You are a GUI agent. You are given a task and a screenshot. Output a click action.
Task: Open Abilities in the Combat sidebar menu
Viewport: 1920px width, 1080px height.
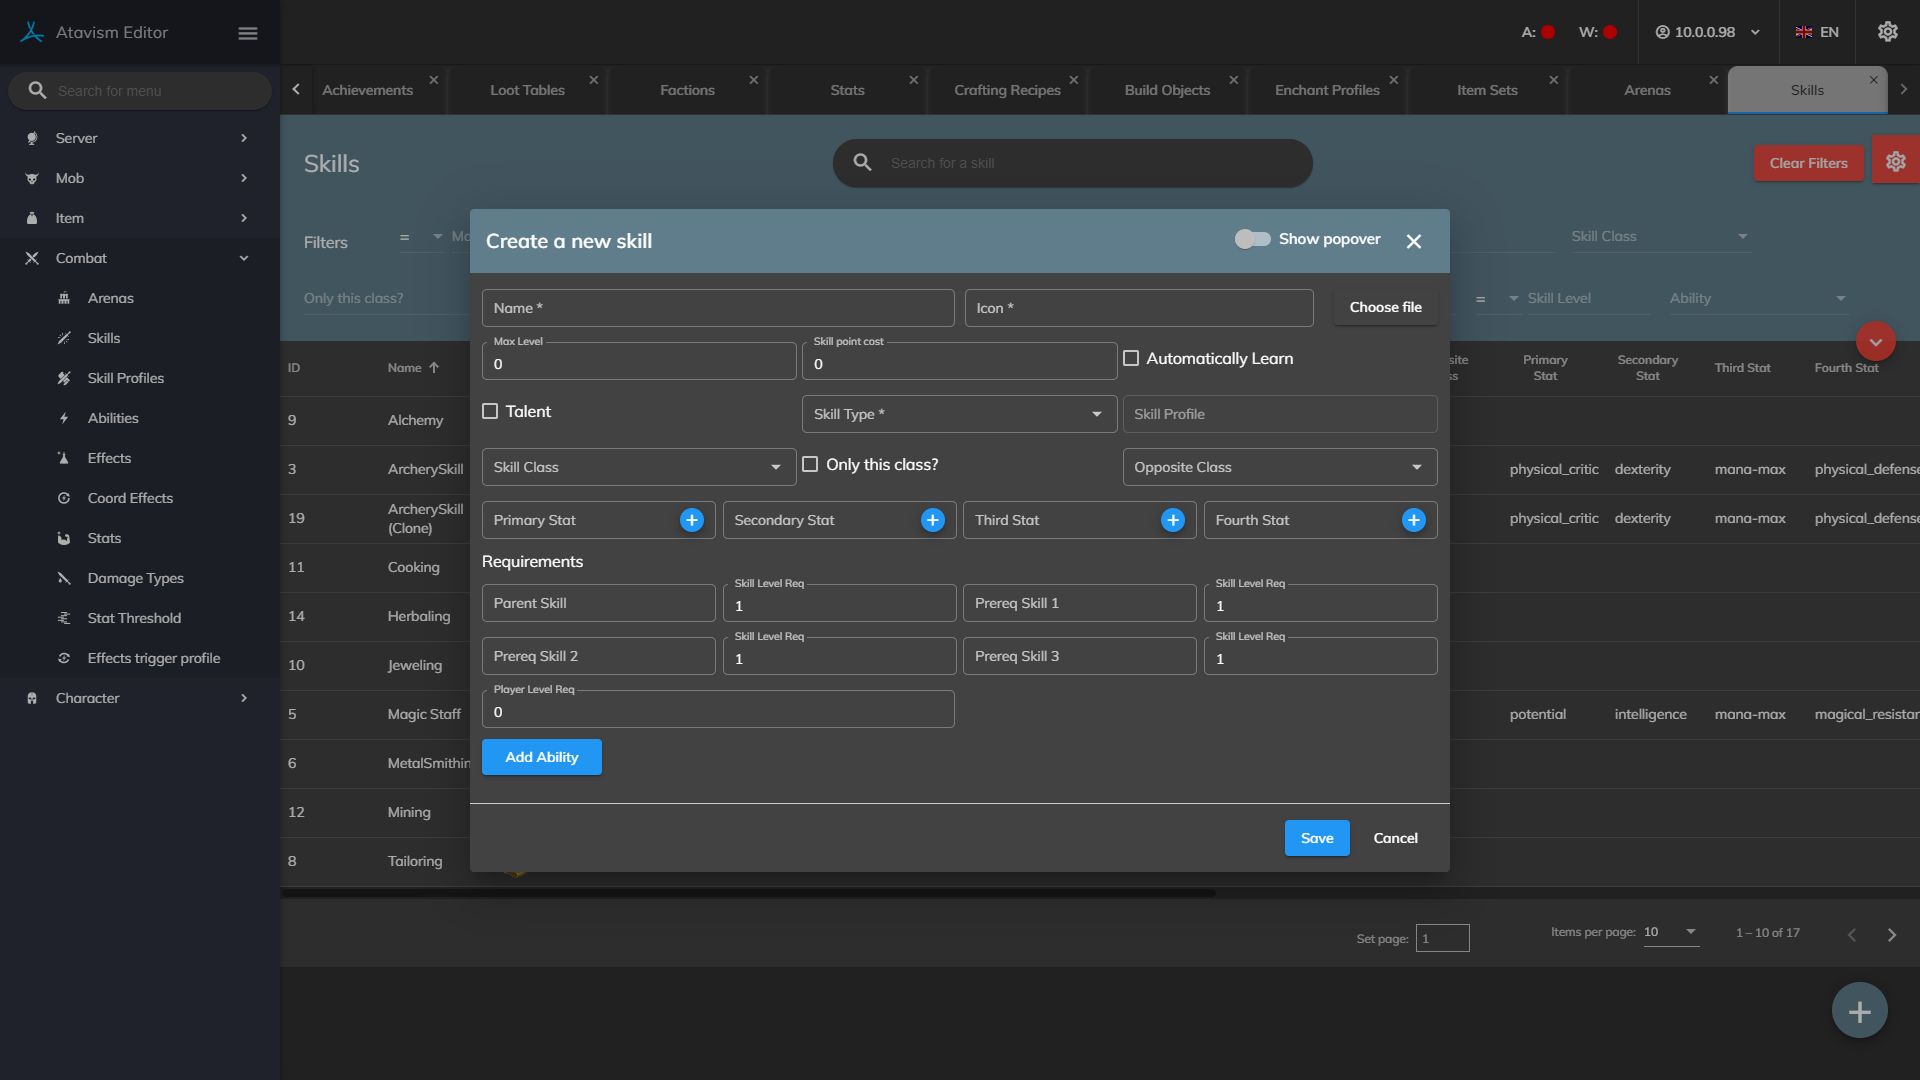[x=113, y=418]
